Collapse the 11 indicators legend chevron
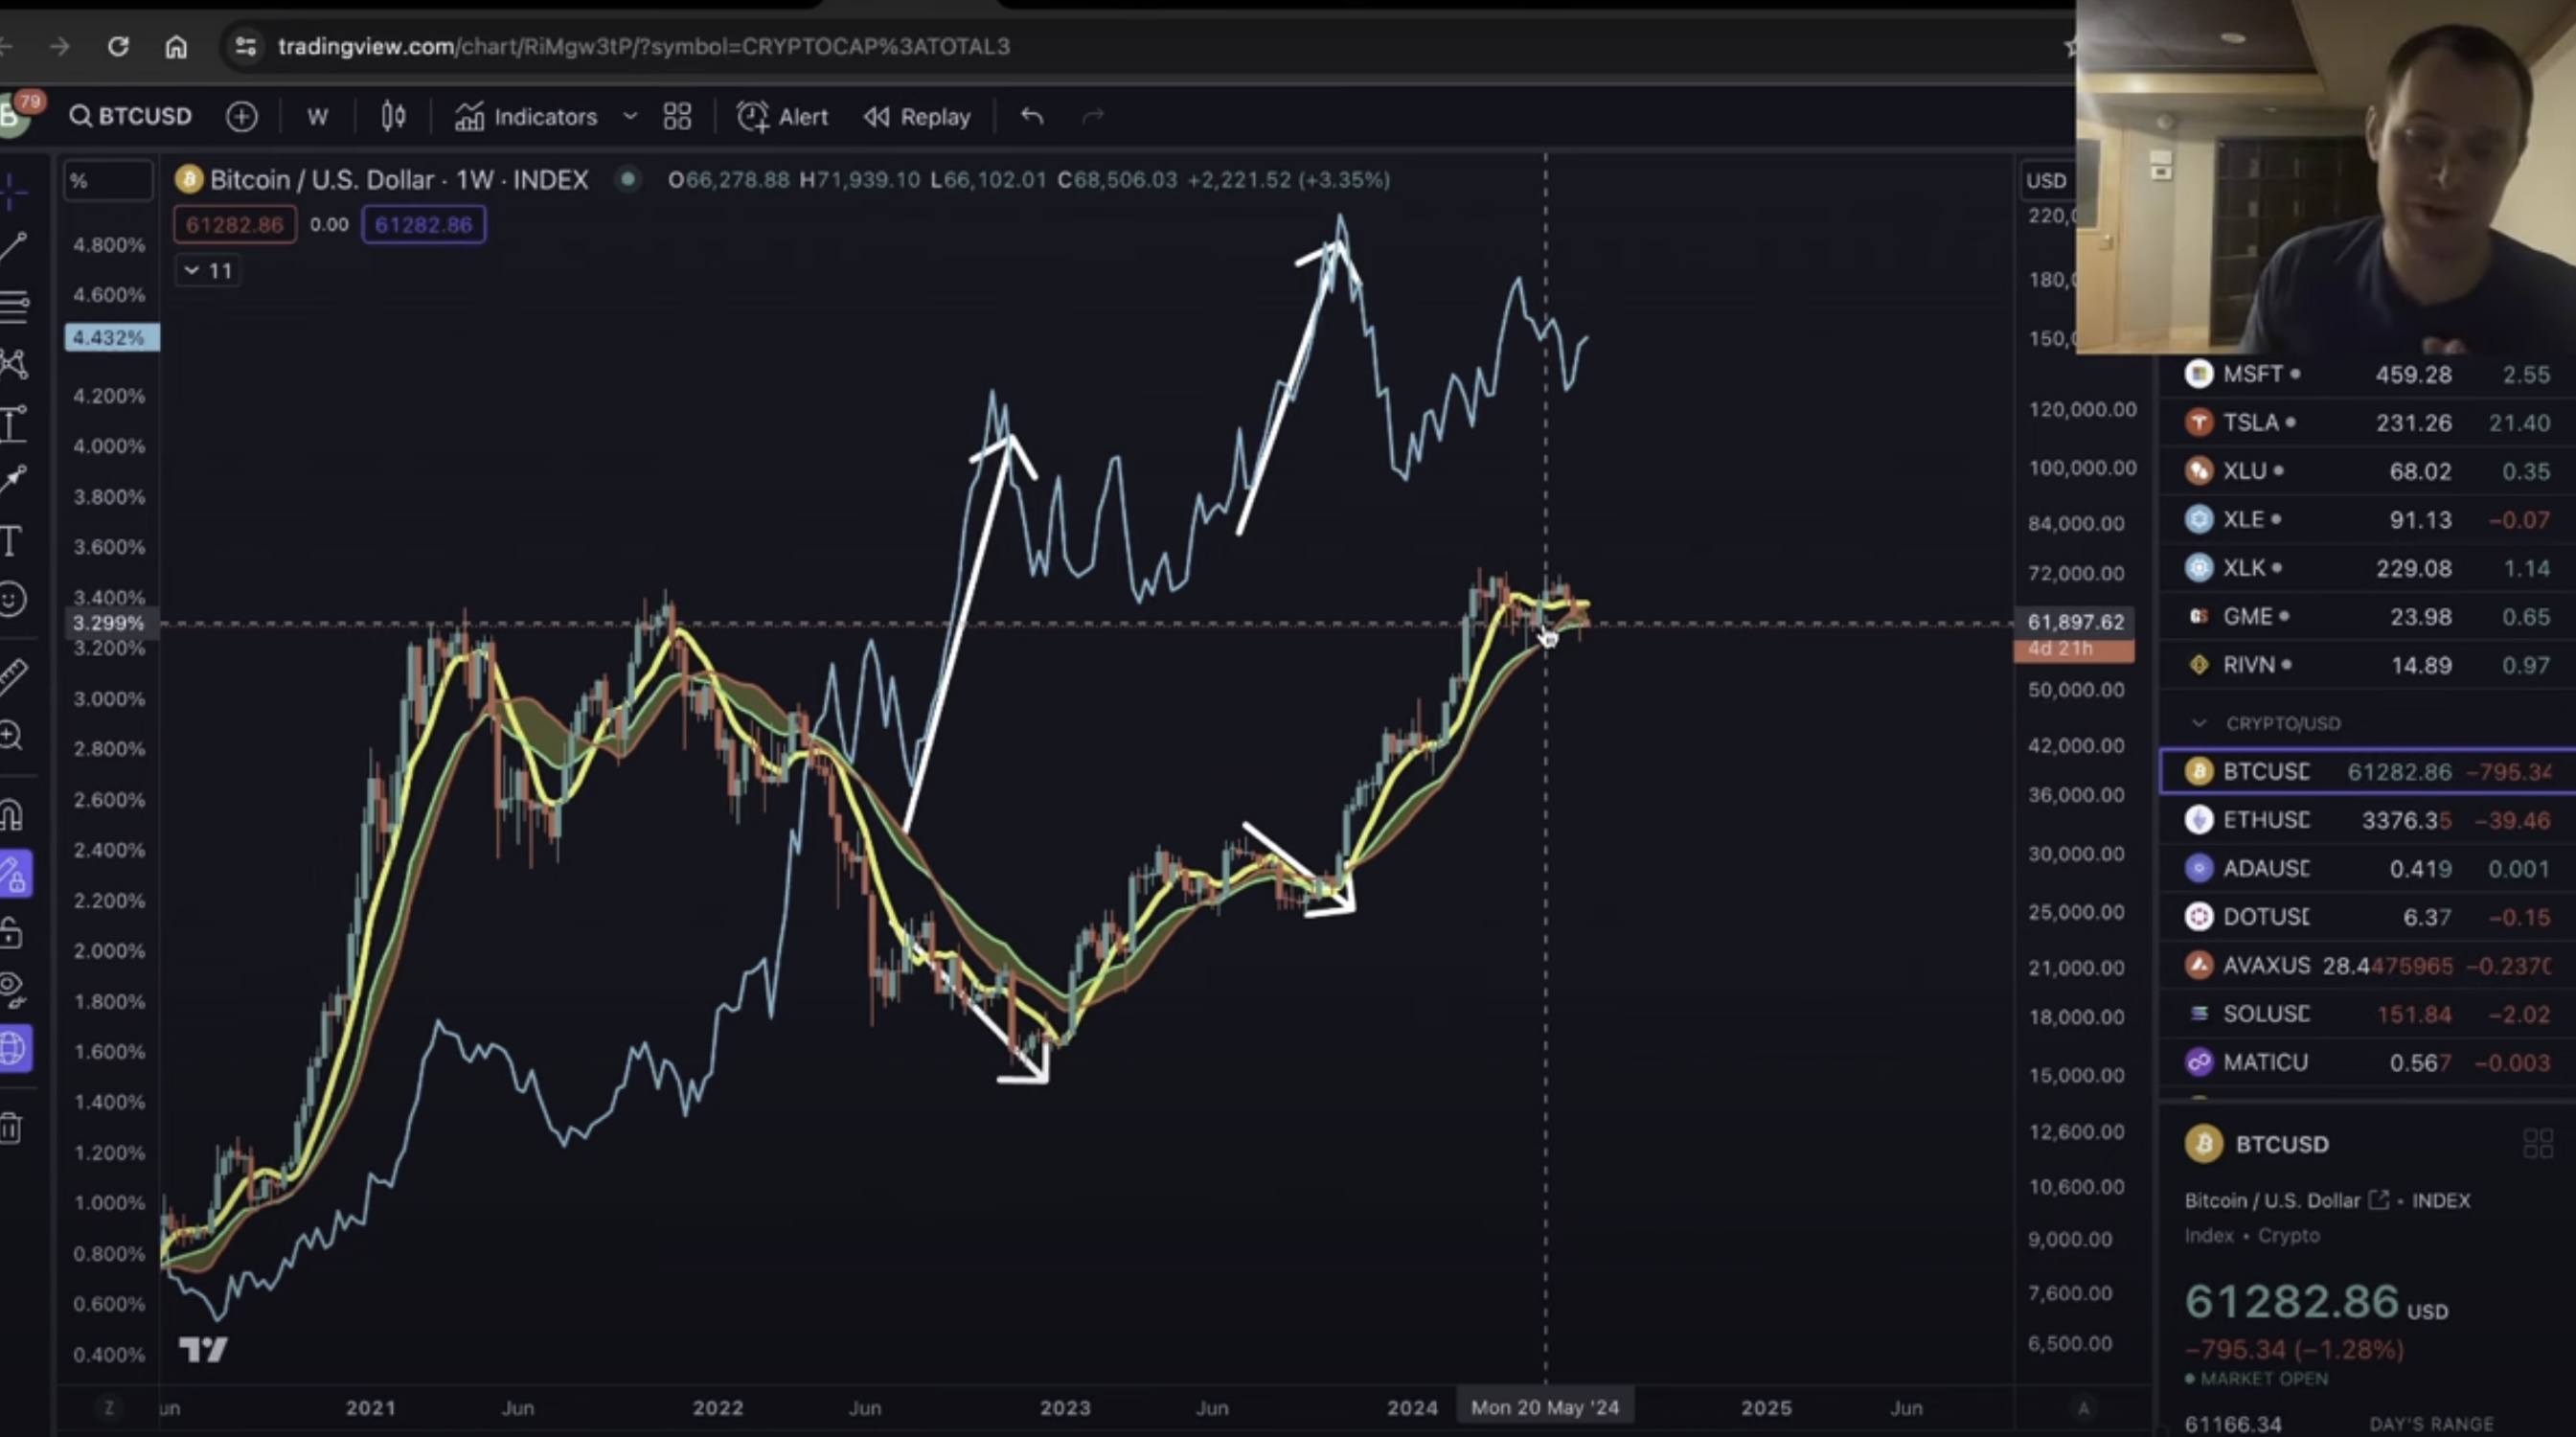 208,271
